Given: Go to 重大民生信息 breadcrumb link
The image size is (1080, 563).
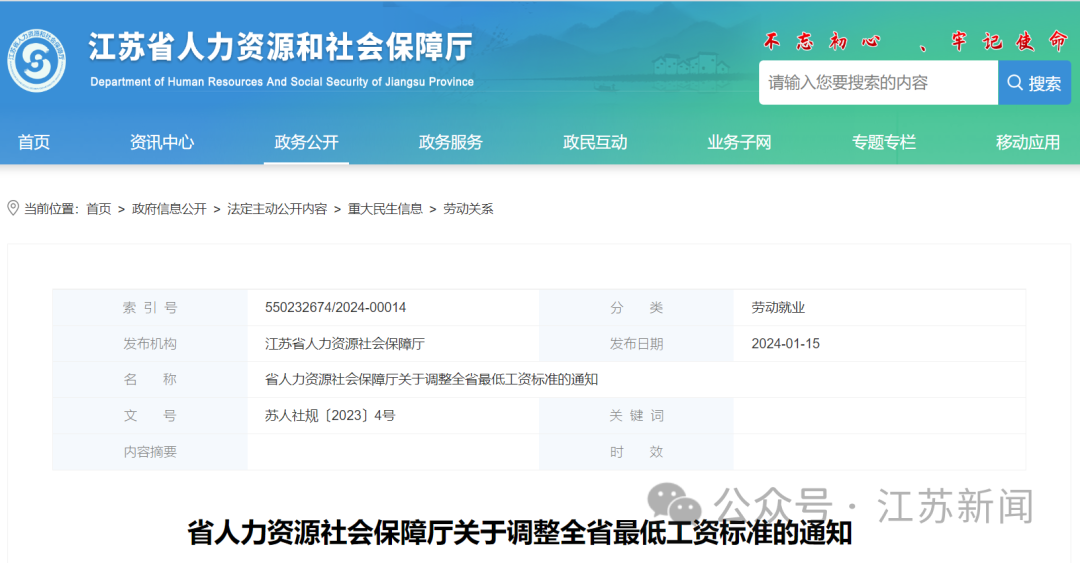Looking at the screenshot, I should pos(385,209).
